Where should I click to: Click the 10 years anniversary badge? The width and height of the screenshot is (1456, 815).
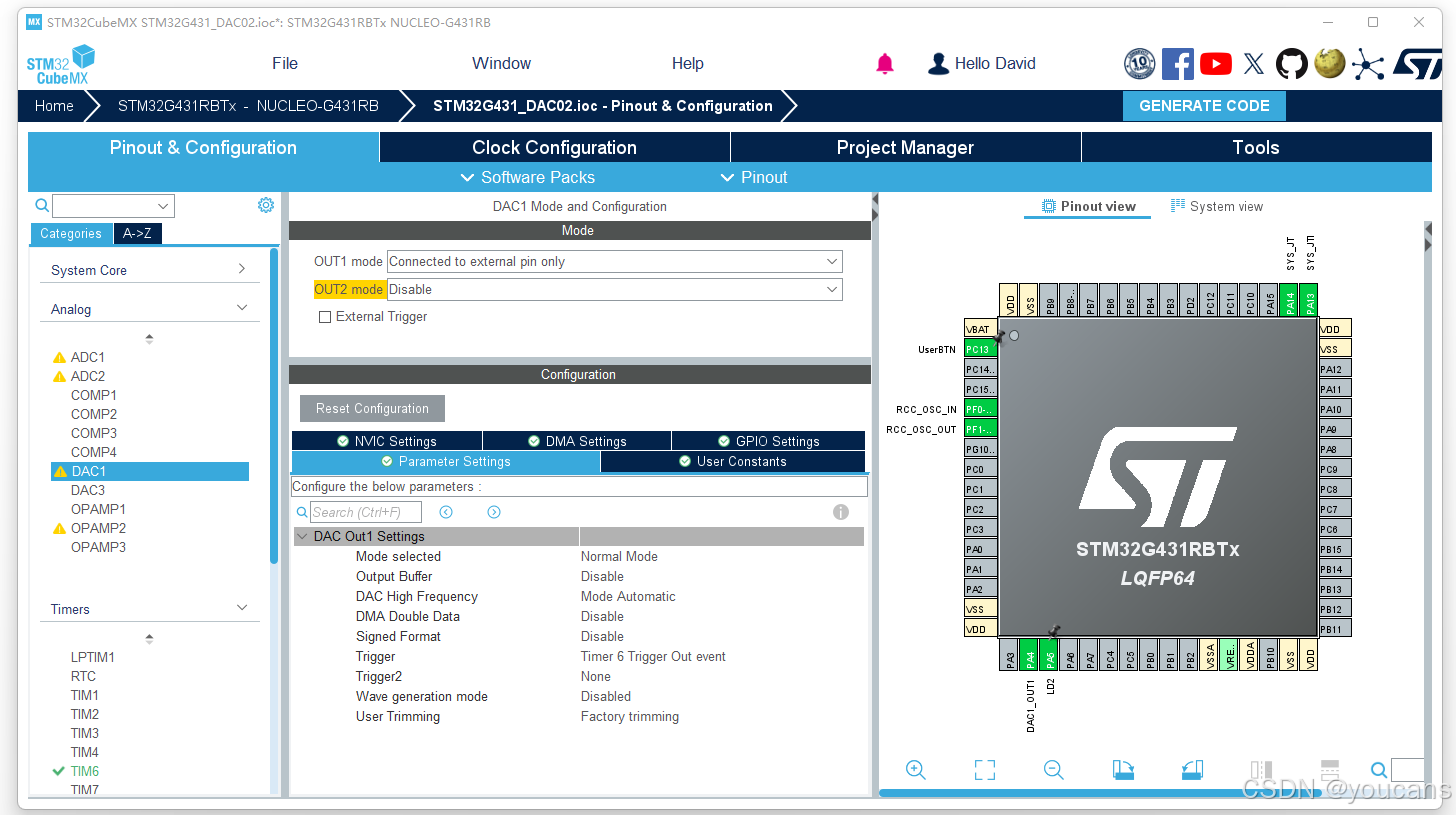(1140, 64)
